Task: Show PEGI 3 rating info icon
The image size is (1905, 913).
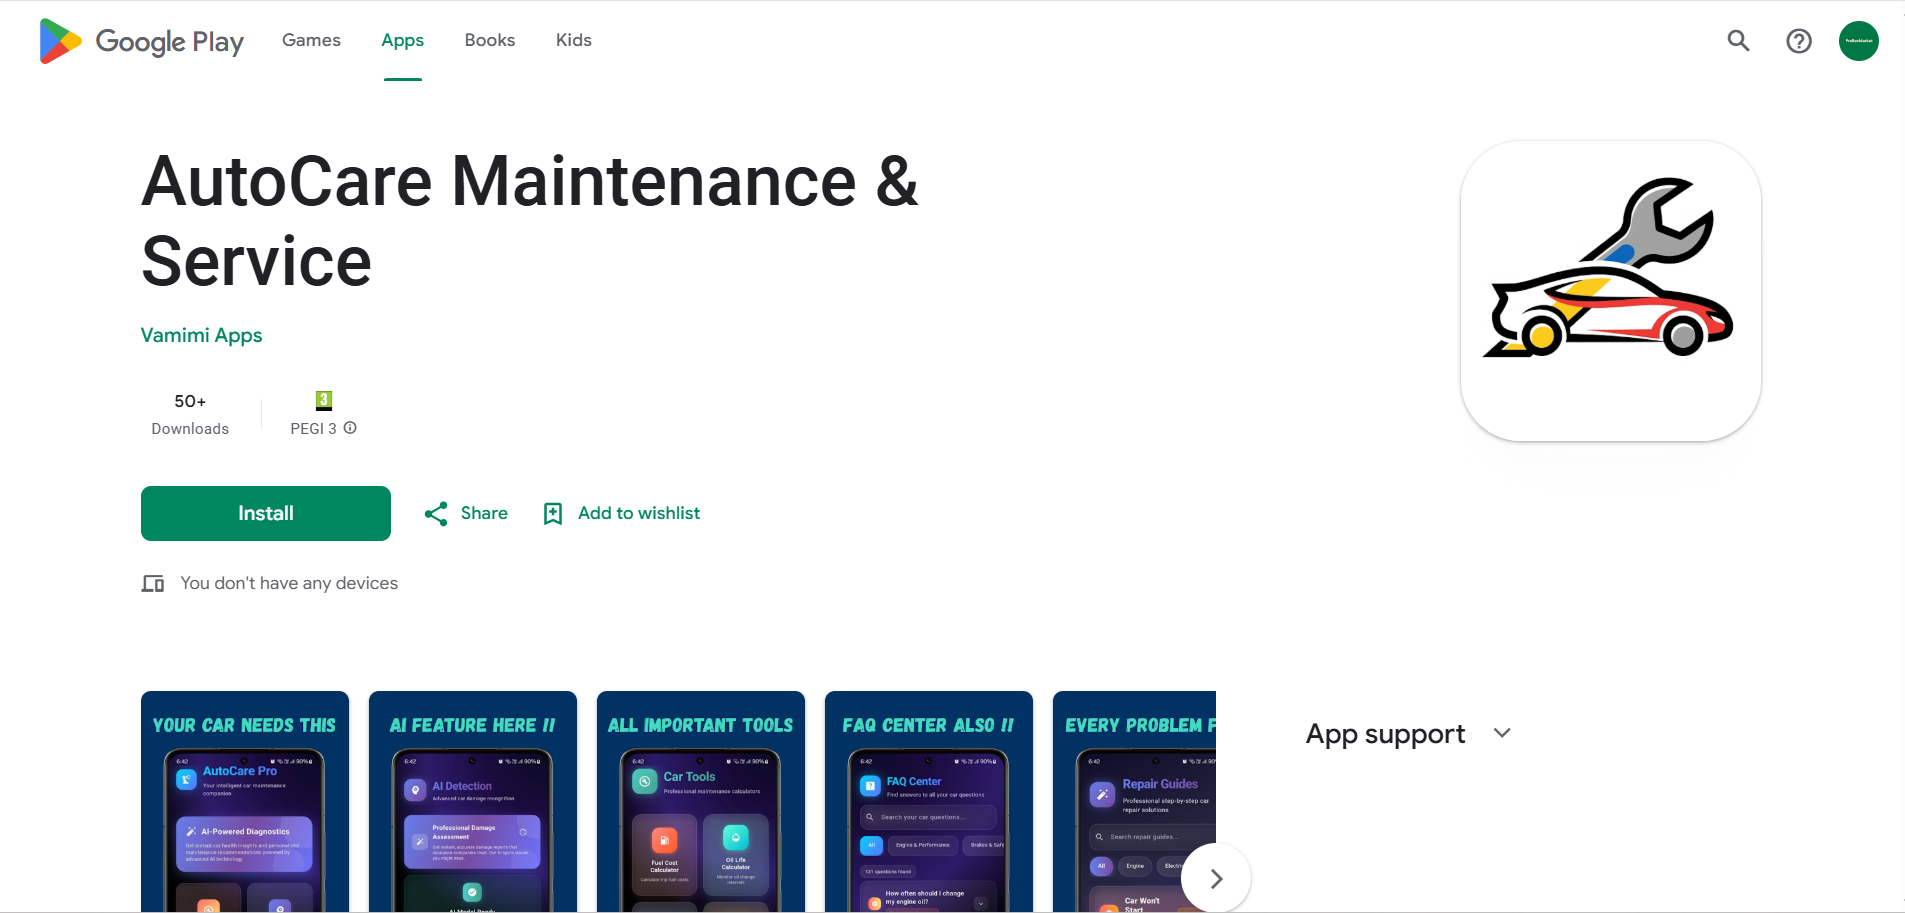Action: pyautogui.click(x=350, y=428)
